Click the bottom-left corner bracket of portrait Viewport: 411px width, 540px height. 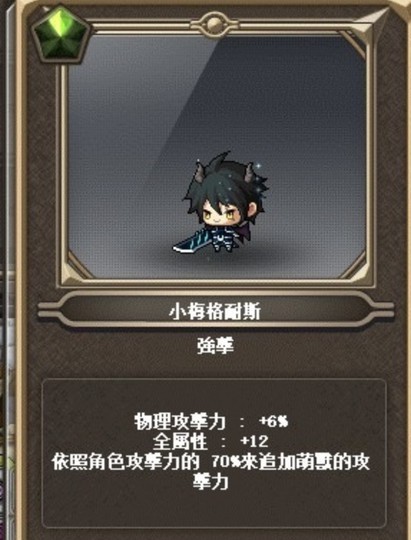click(80, 265)
